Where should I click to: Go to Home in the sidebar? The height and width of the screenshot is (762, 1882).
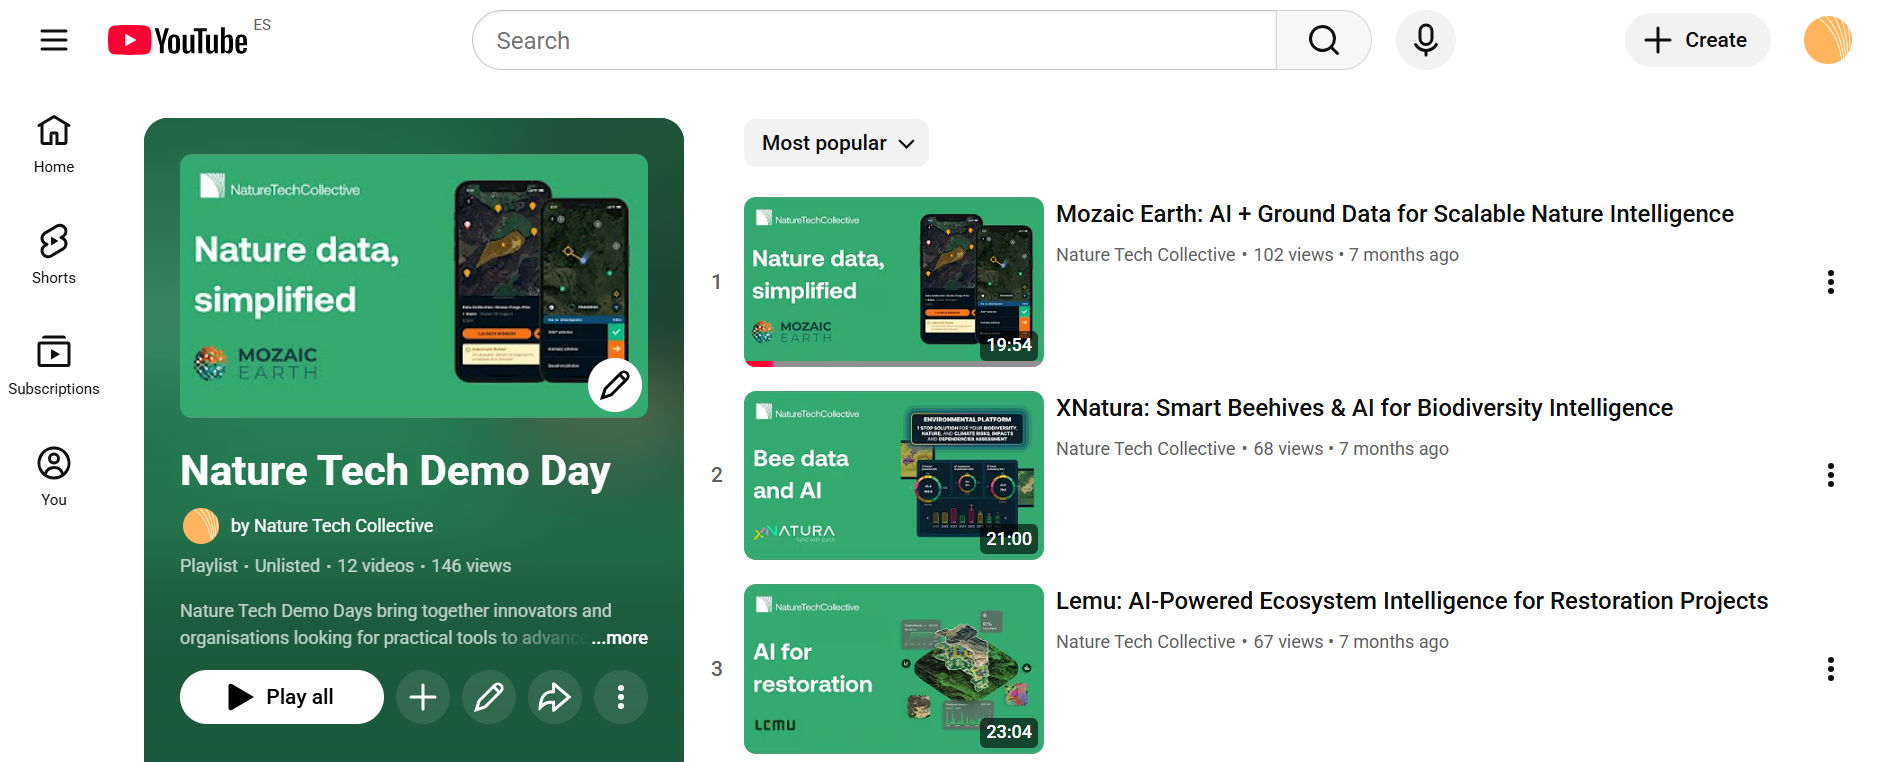tap(54, 144)
